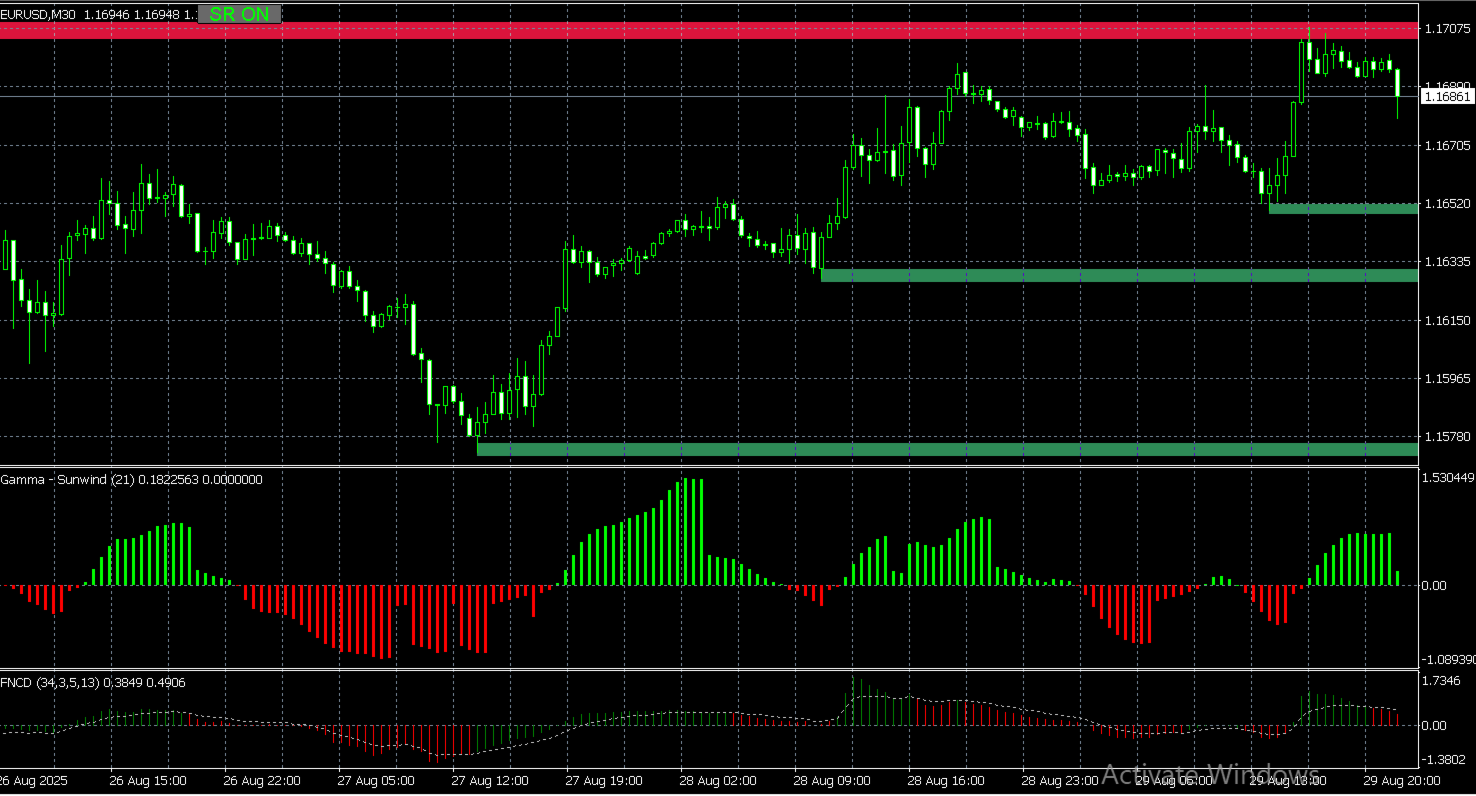Select the 26 Aug 2025 time axis label

pos(34,780)
